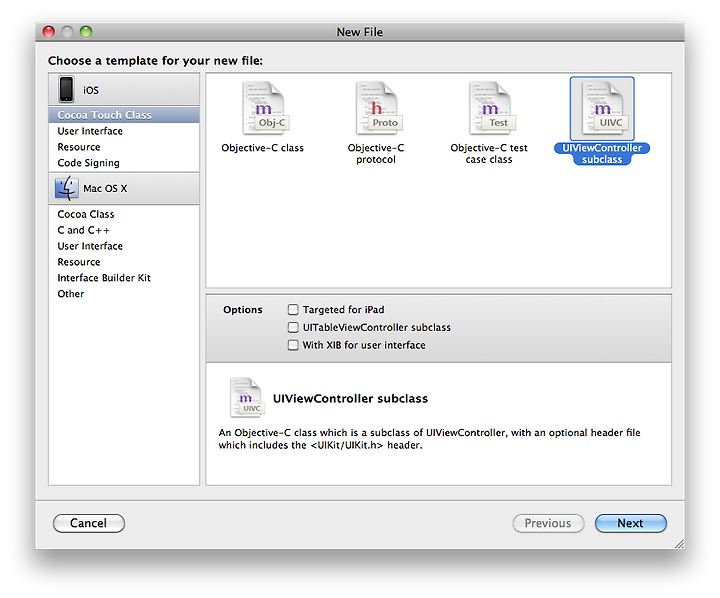Viewport: 720px width, 598px height.
Task: Enable Targeted for iPad option
Action: tap(293, 310)
